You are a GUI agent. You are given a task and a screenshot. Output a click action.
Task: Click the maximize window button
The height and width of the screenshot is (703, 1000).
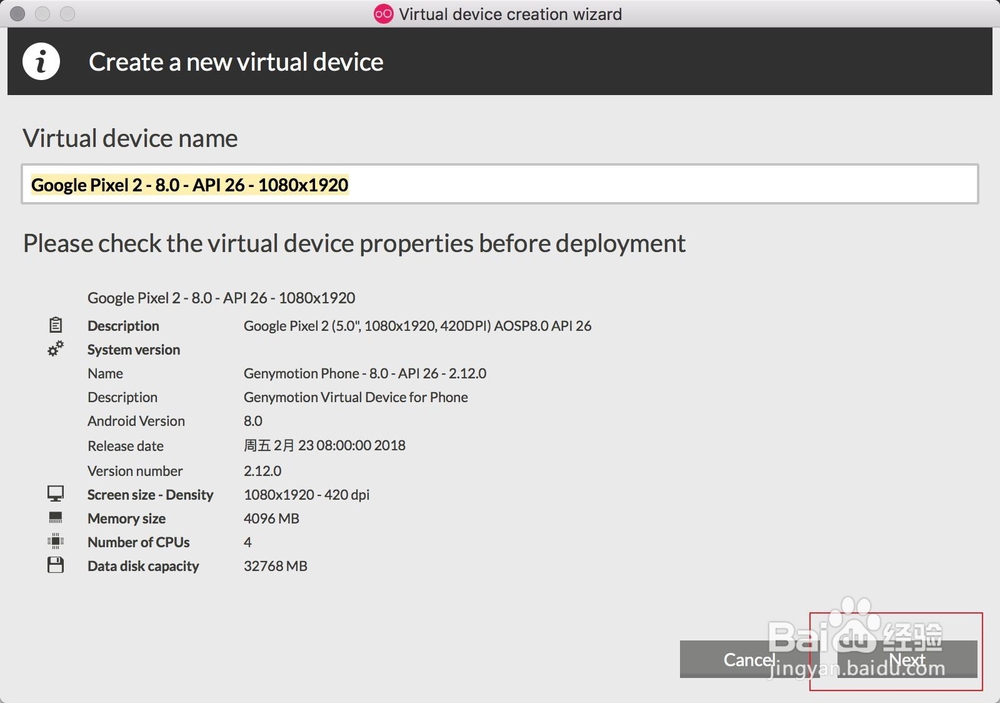[67, 14]
